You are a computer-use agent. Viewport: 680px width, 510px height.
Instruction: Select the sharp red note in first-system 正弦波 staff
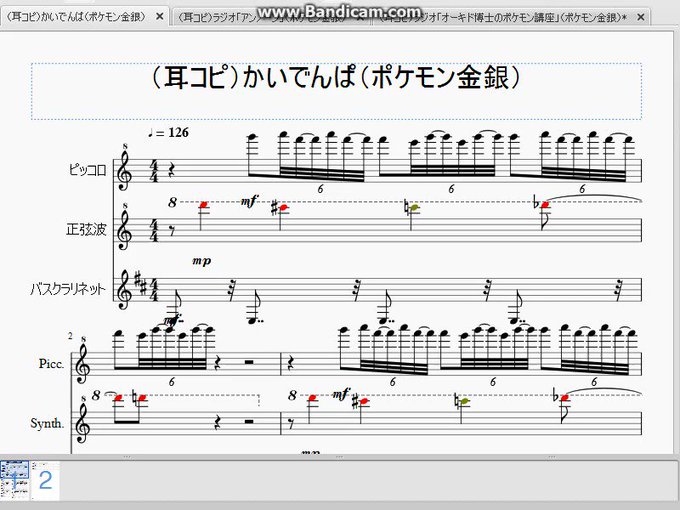283,208
